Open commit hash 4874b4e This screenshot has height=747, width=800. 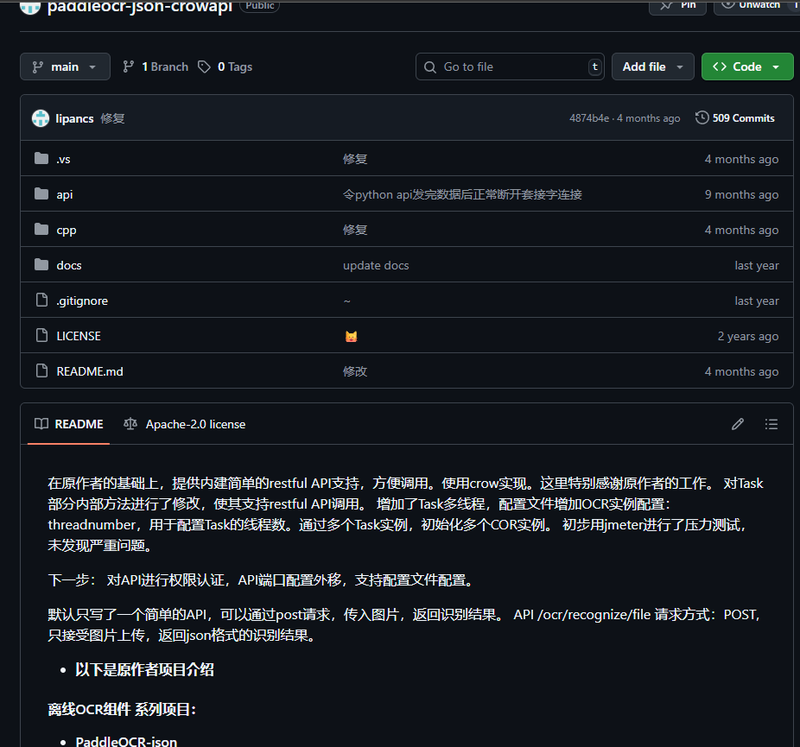pos(589,118)
